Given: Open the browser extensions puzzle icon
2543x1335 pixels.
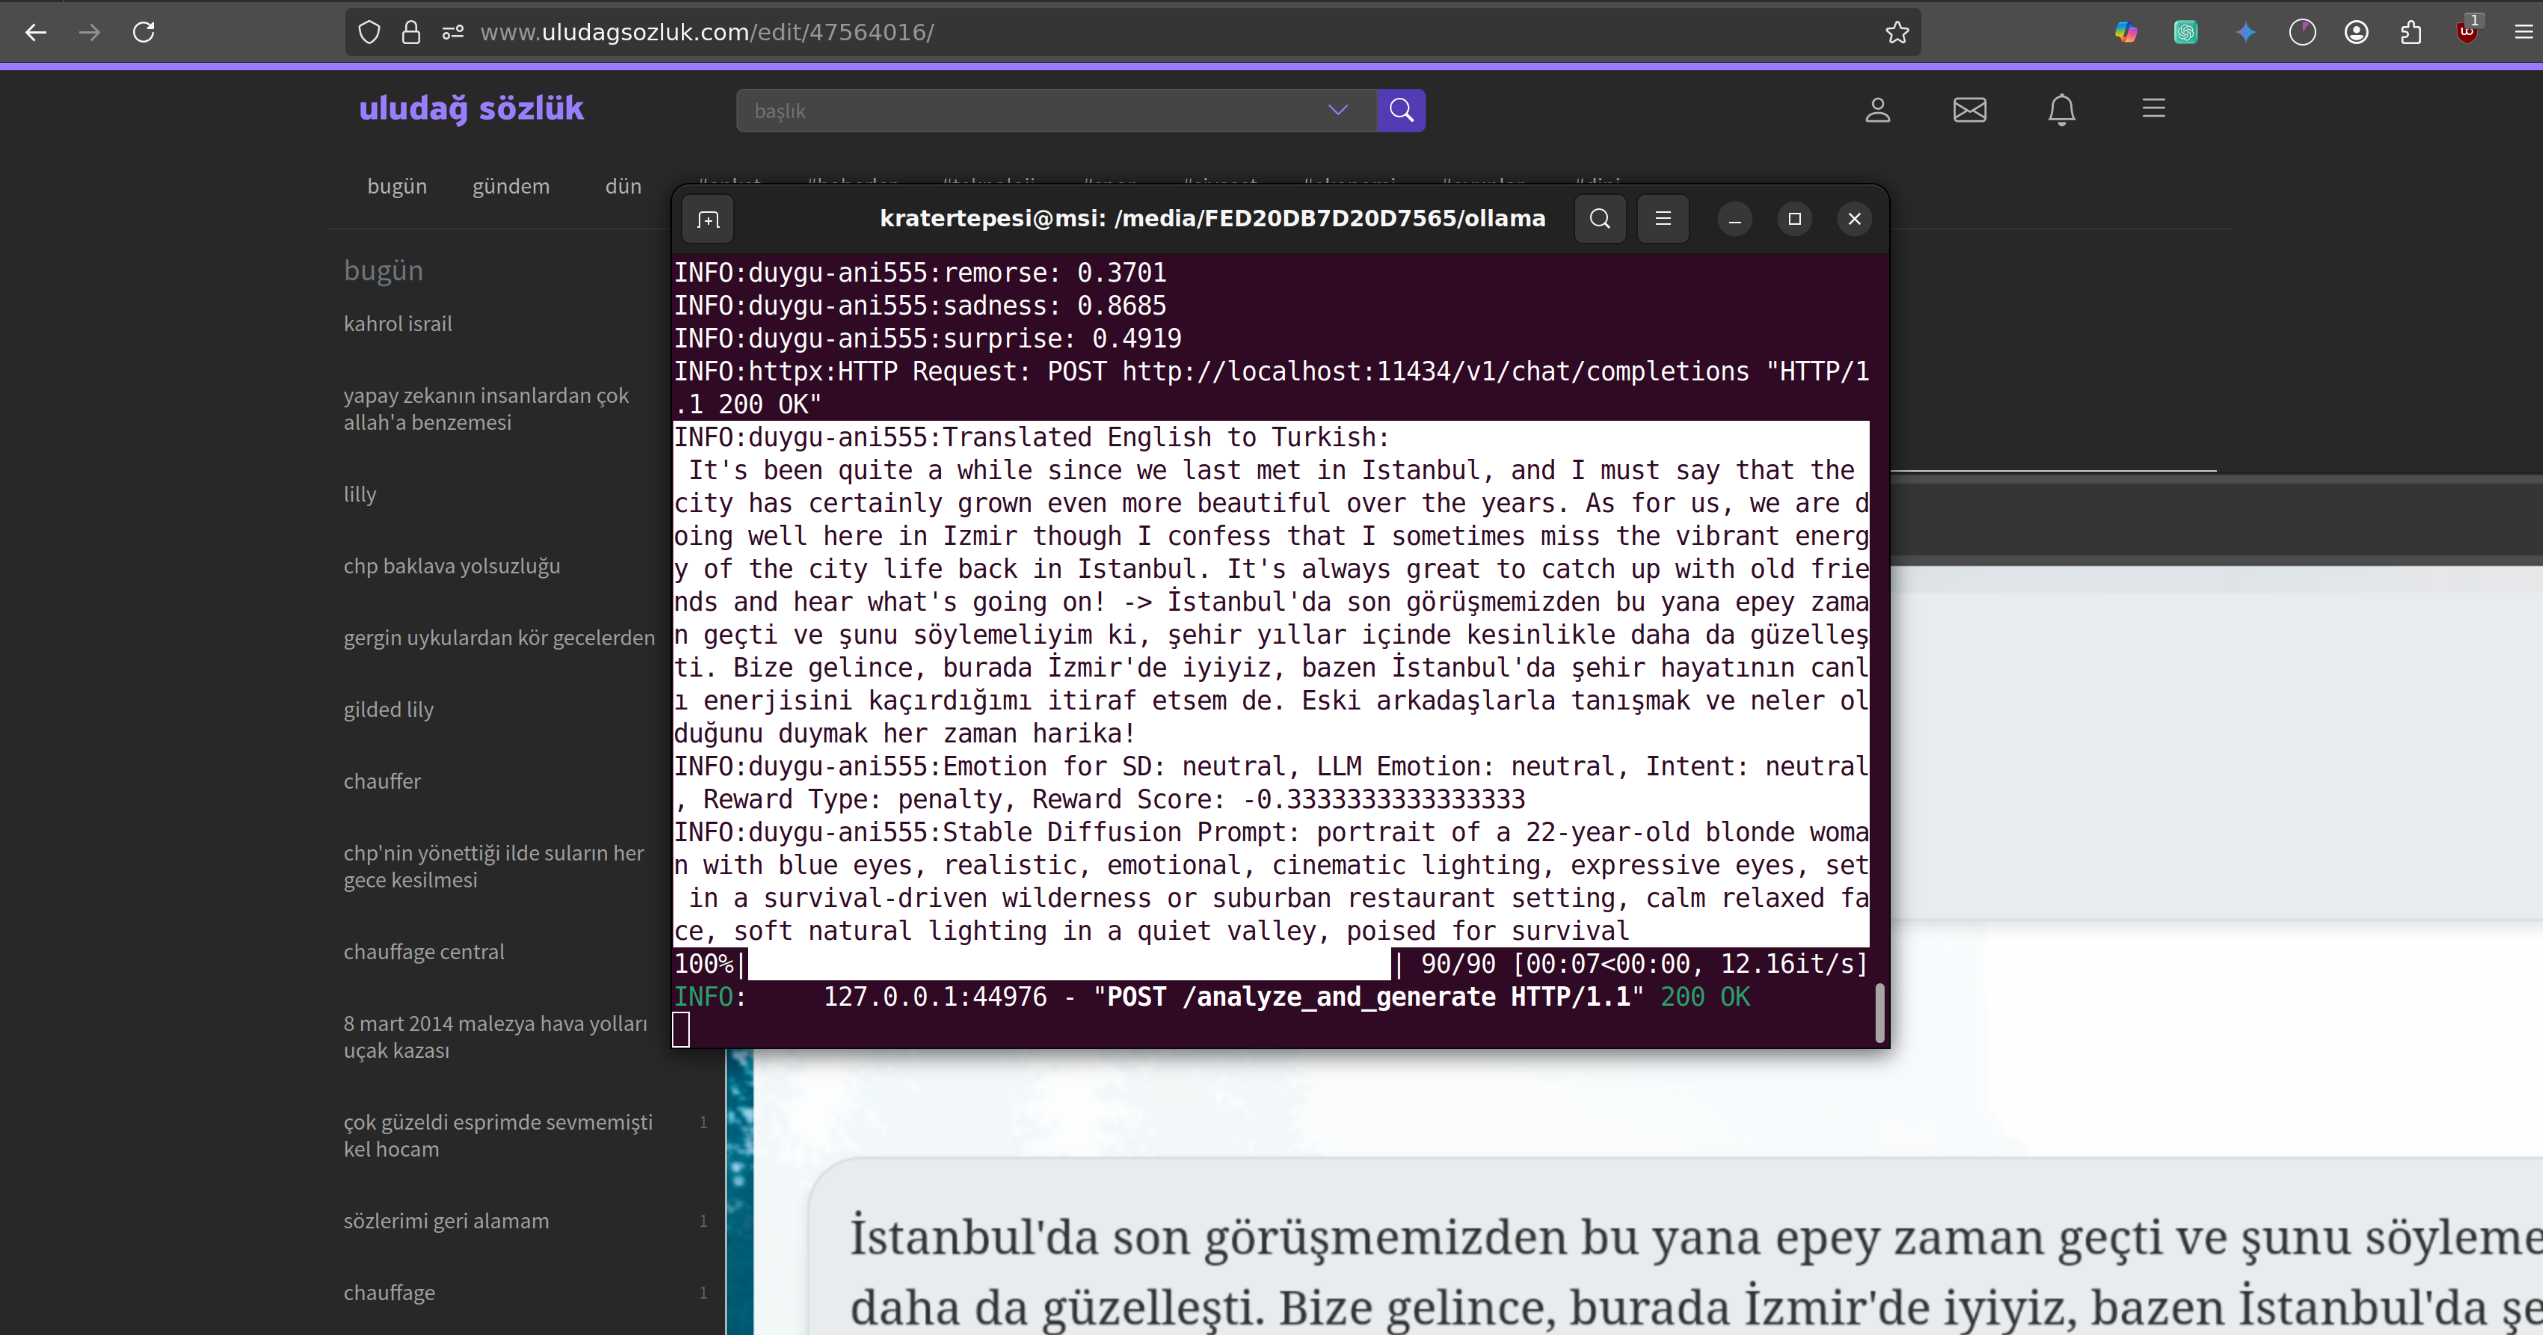Looking at the screenshot, I should tap(2411, 32).
